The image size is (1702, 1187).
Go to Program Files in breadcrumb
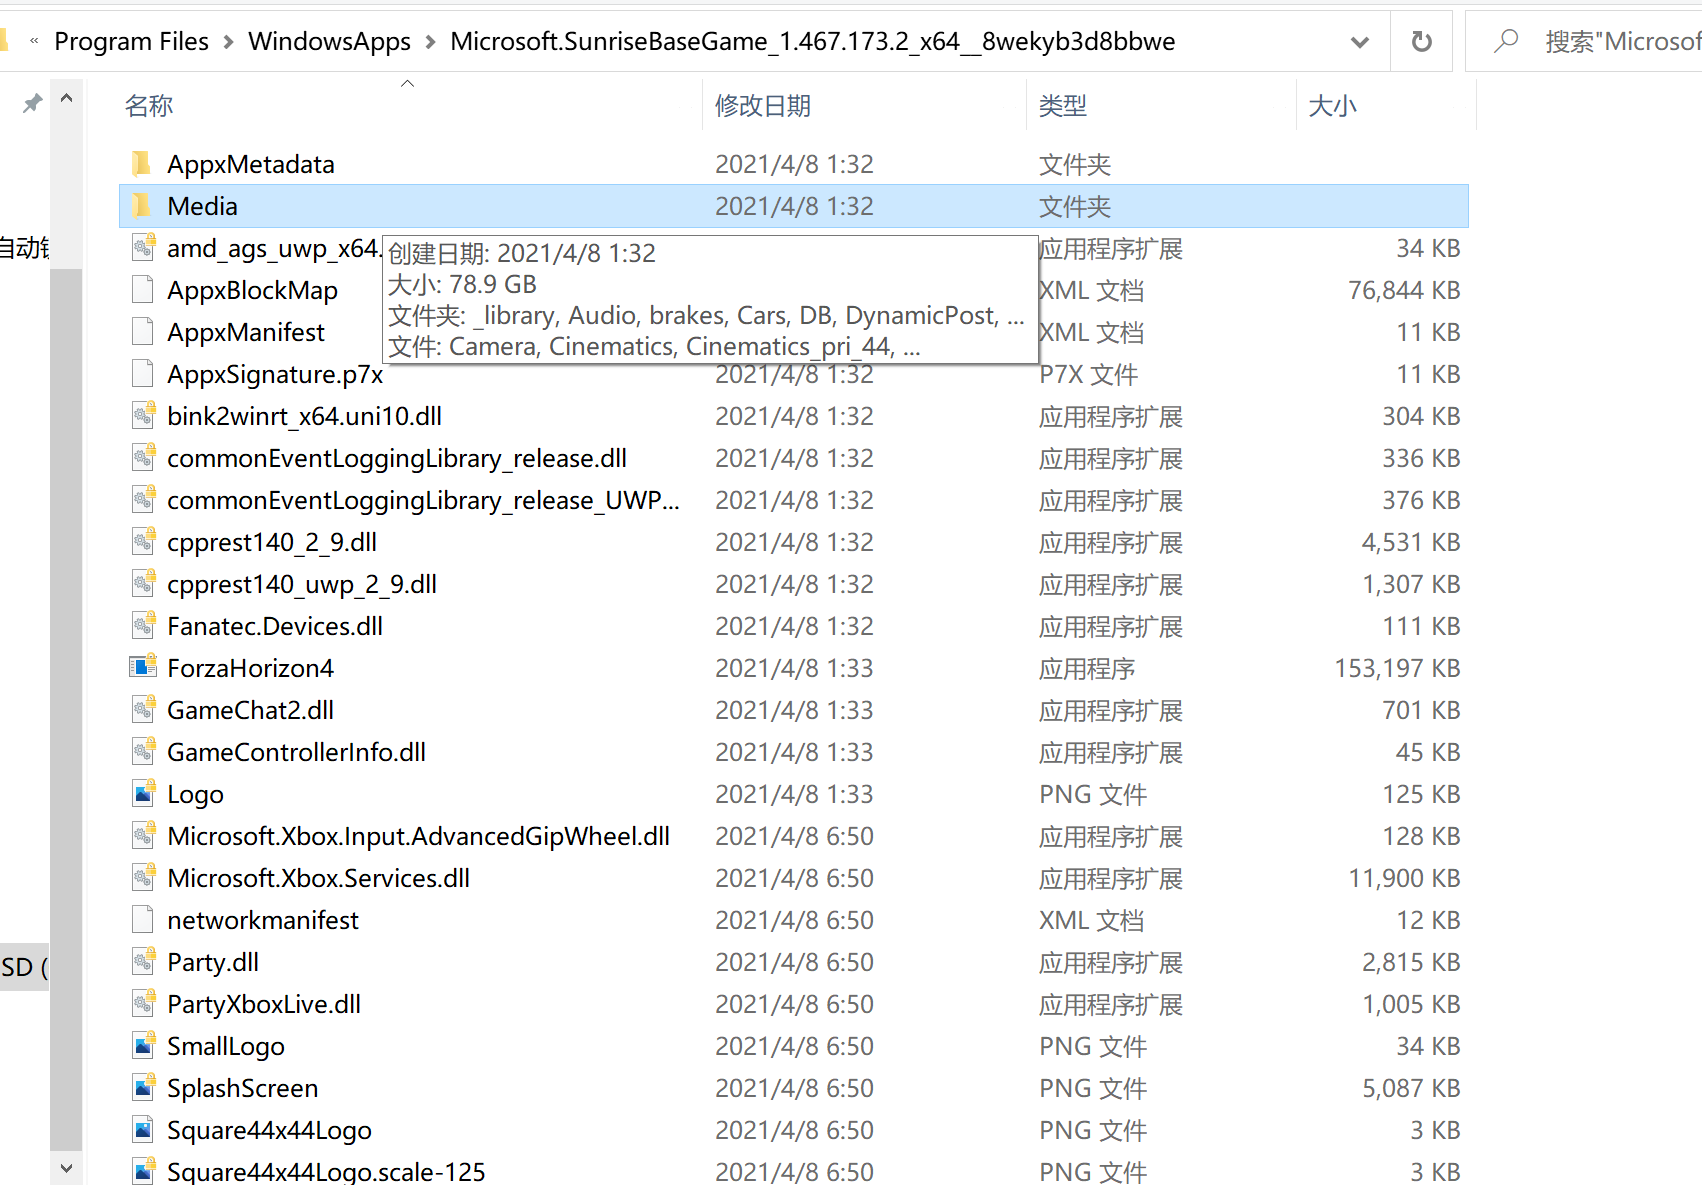(131, 41)
